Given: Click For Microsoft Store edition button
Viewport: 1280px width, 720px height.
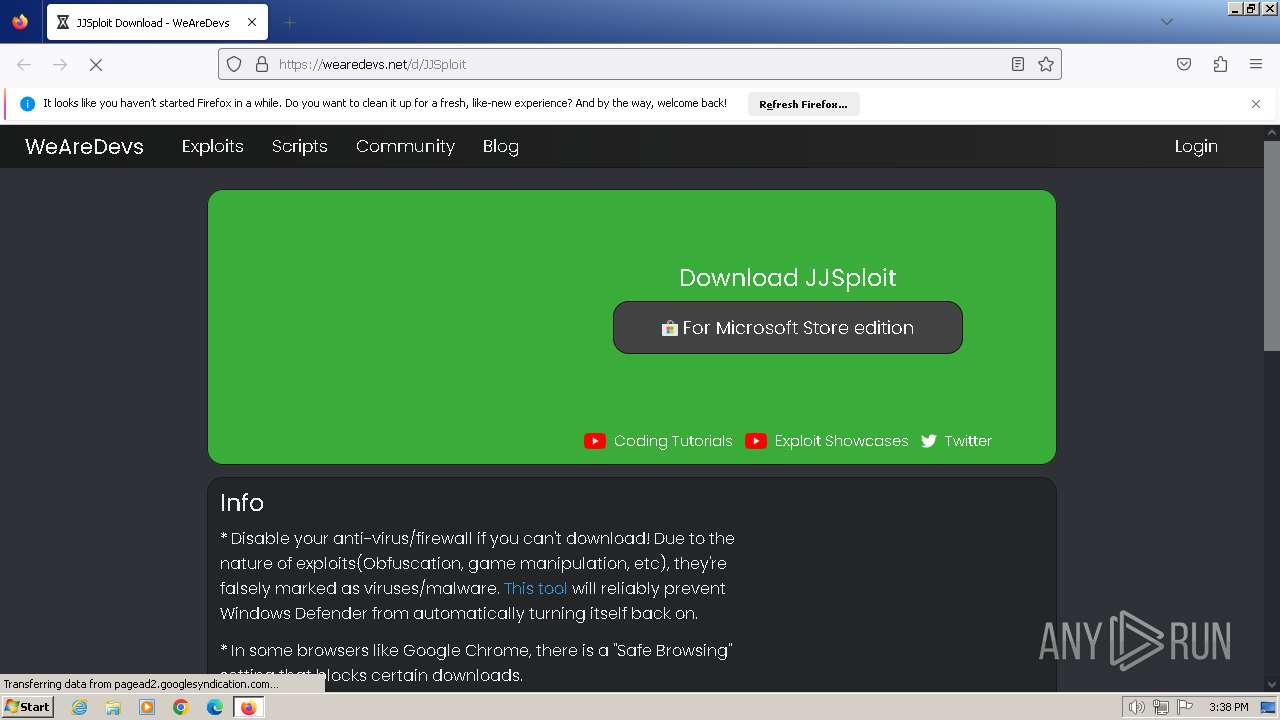Looking at the screenshot, I should [x=788, y=327].
